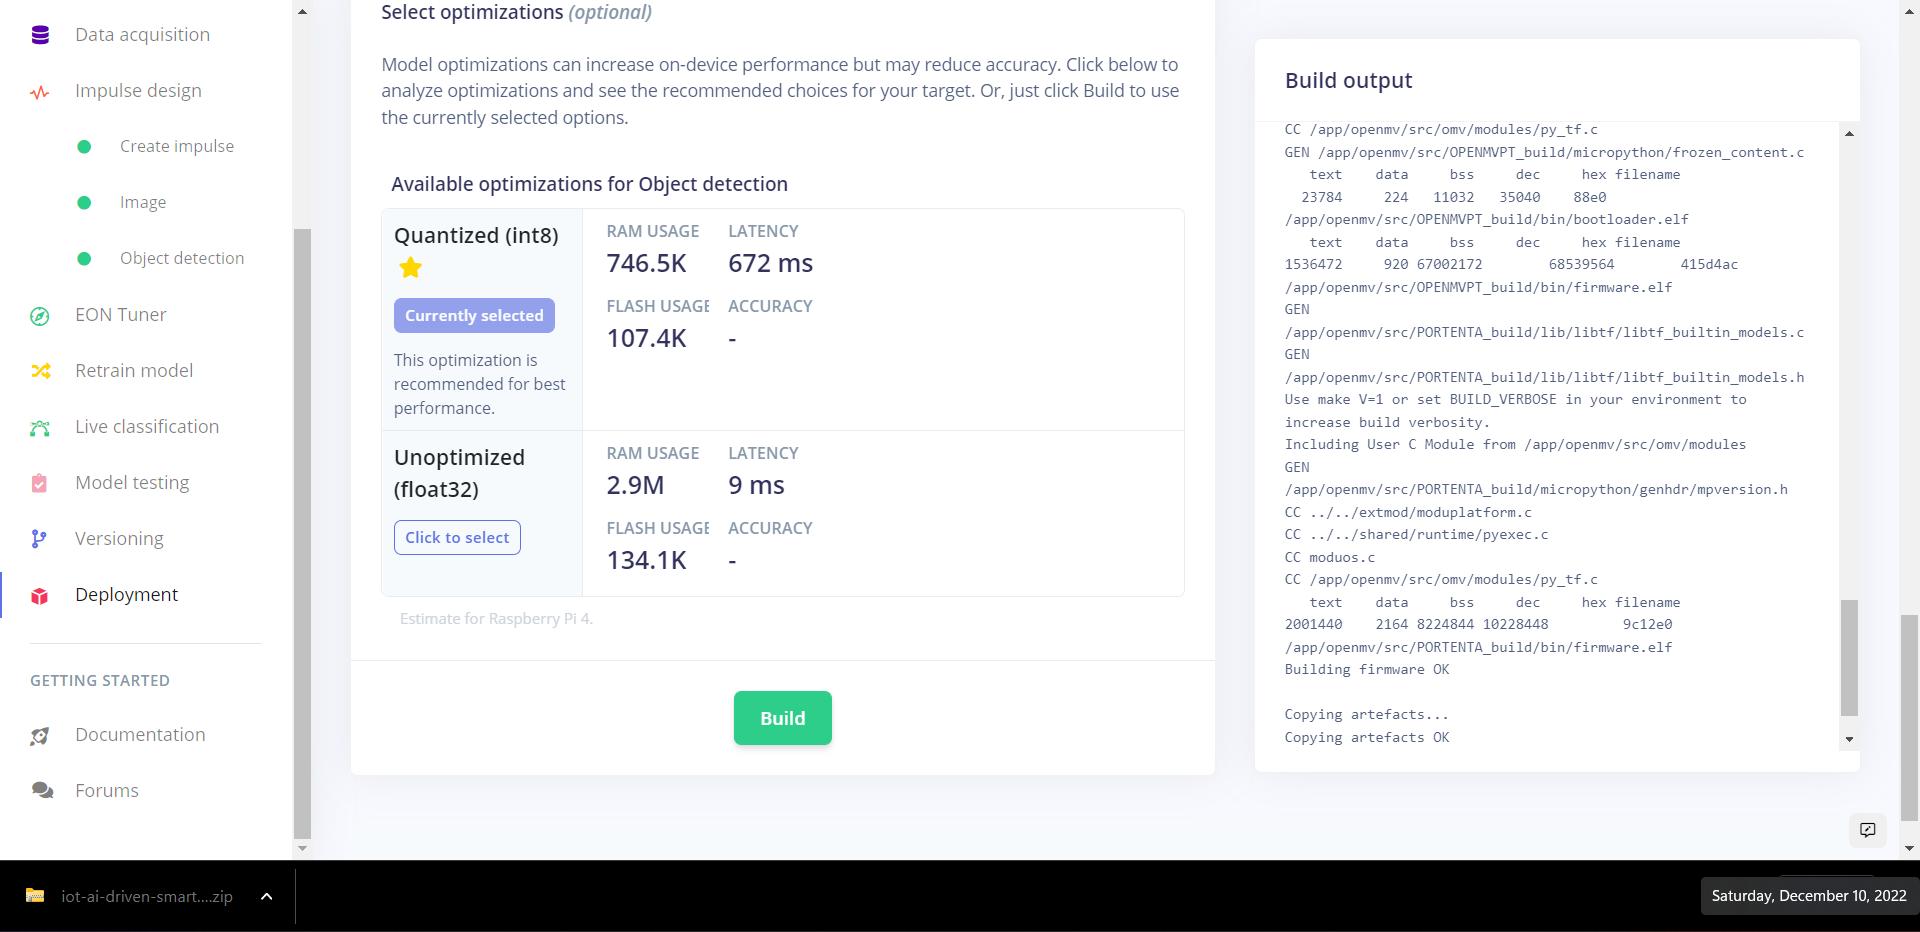Click the Impulse design pulse icon

click(x=40, y=92)
